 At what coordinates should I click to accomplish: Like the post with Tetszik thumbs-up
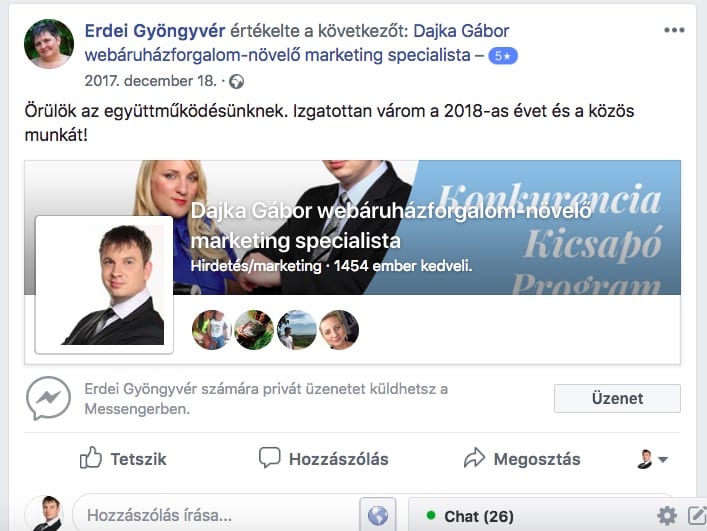click(123, 459)
